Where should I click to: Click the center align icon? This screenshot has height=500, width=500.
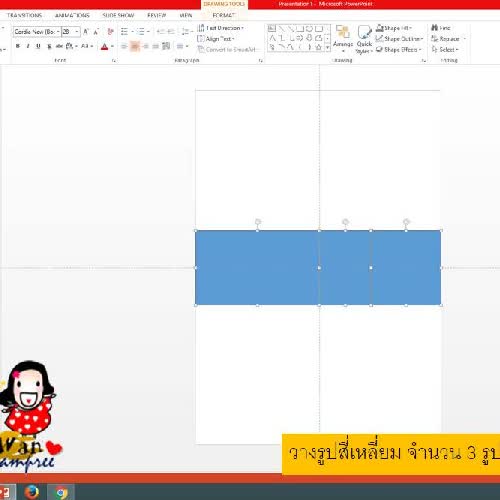click(135, 46)
